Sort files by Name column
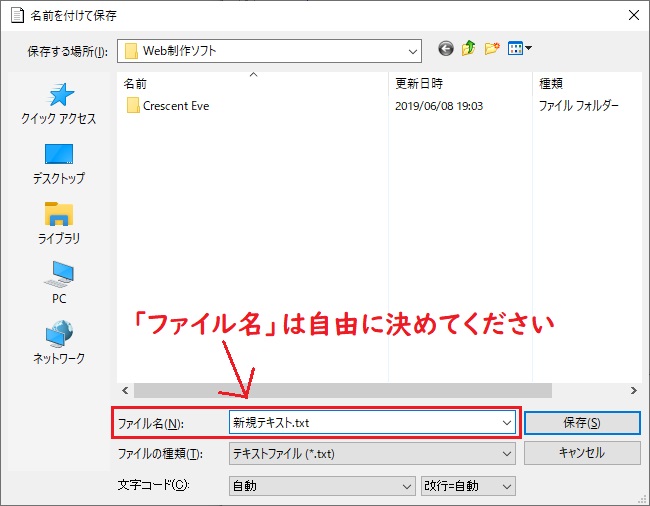This screenshot has height=506, width=650. 250,82
